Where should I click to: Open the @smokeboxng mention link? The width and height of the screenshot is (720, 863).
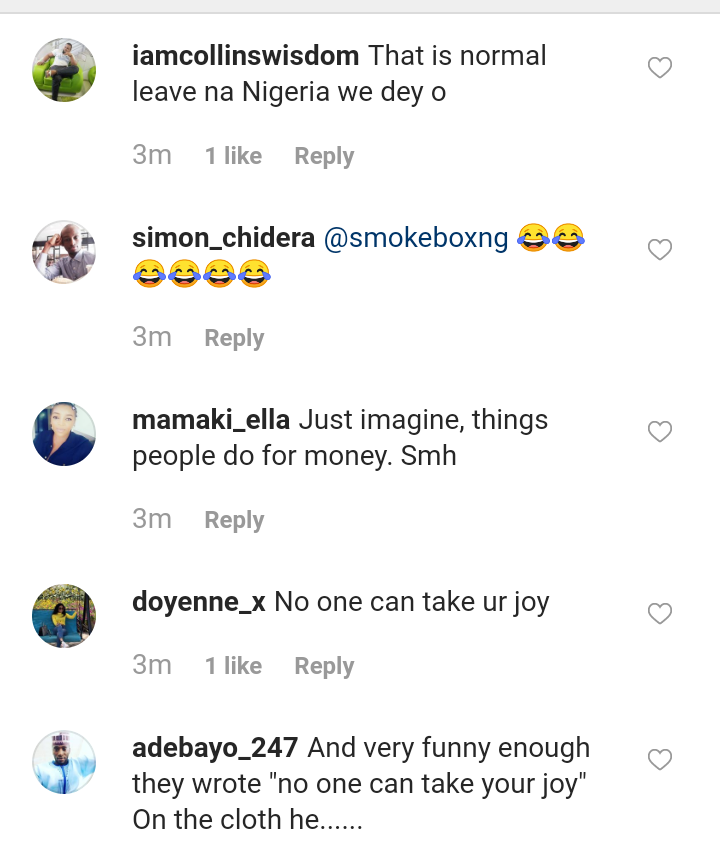(416, 239)
